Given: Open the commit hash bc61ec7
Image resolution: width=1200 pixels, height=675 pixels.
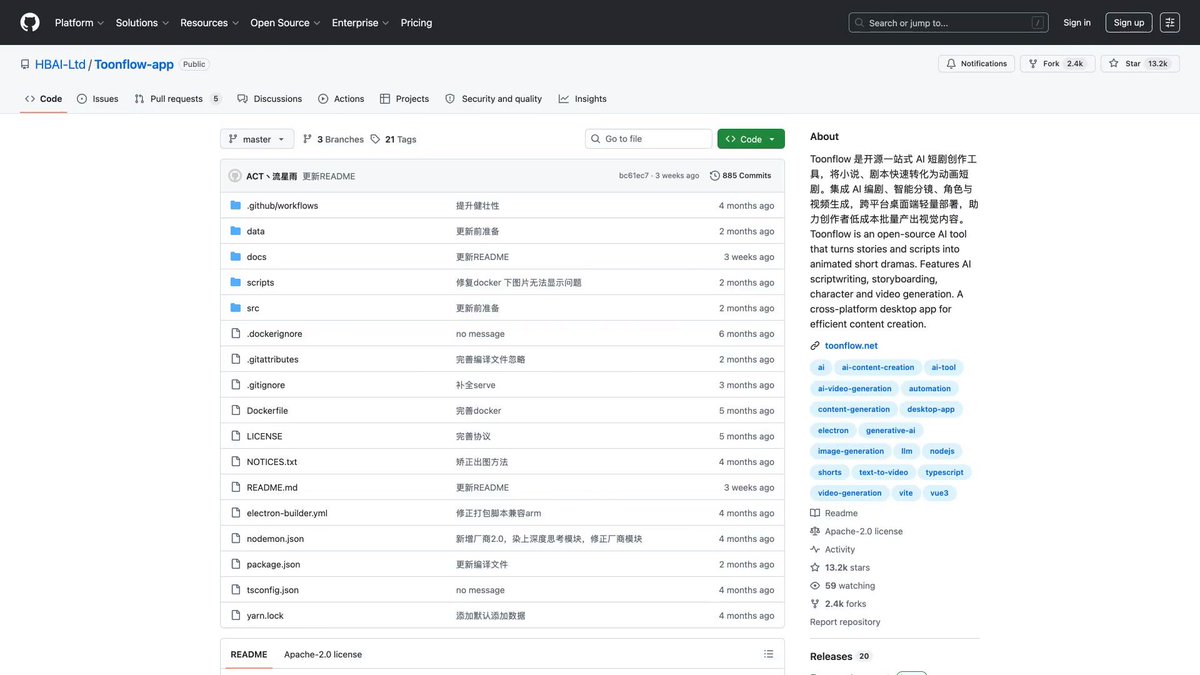Looking at the screenshot, I should coord(634,176).
